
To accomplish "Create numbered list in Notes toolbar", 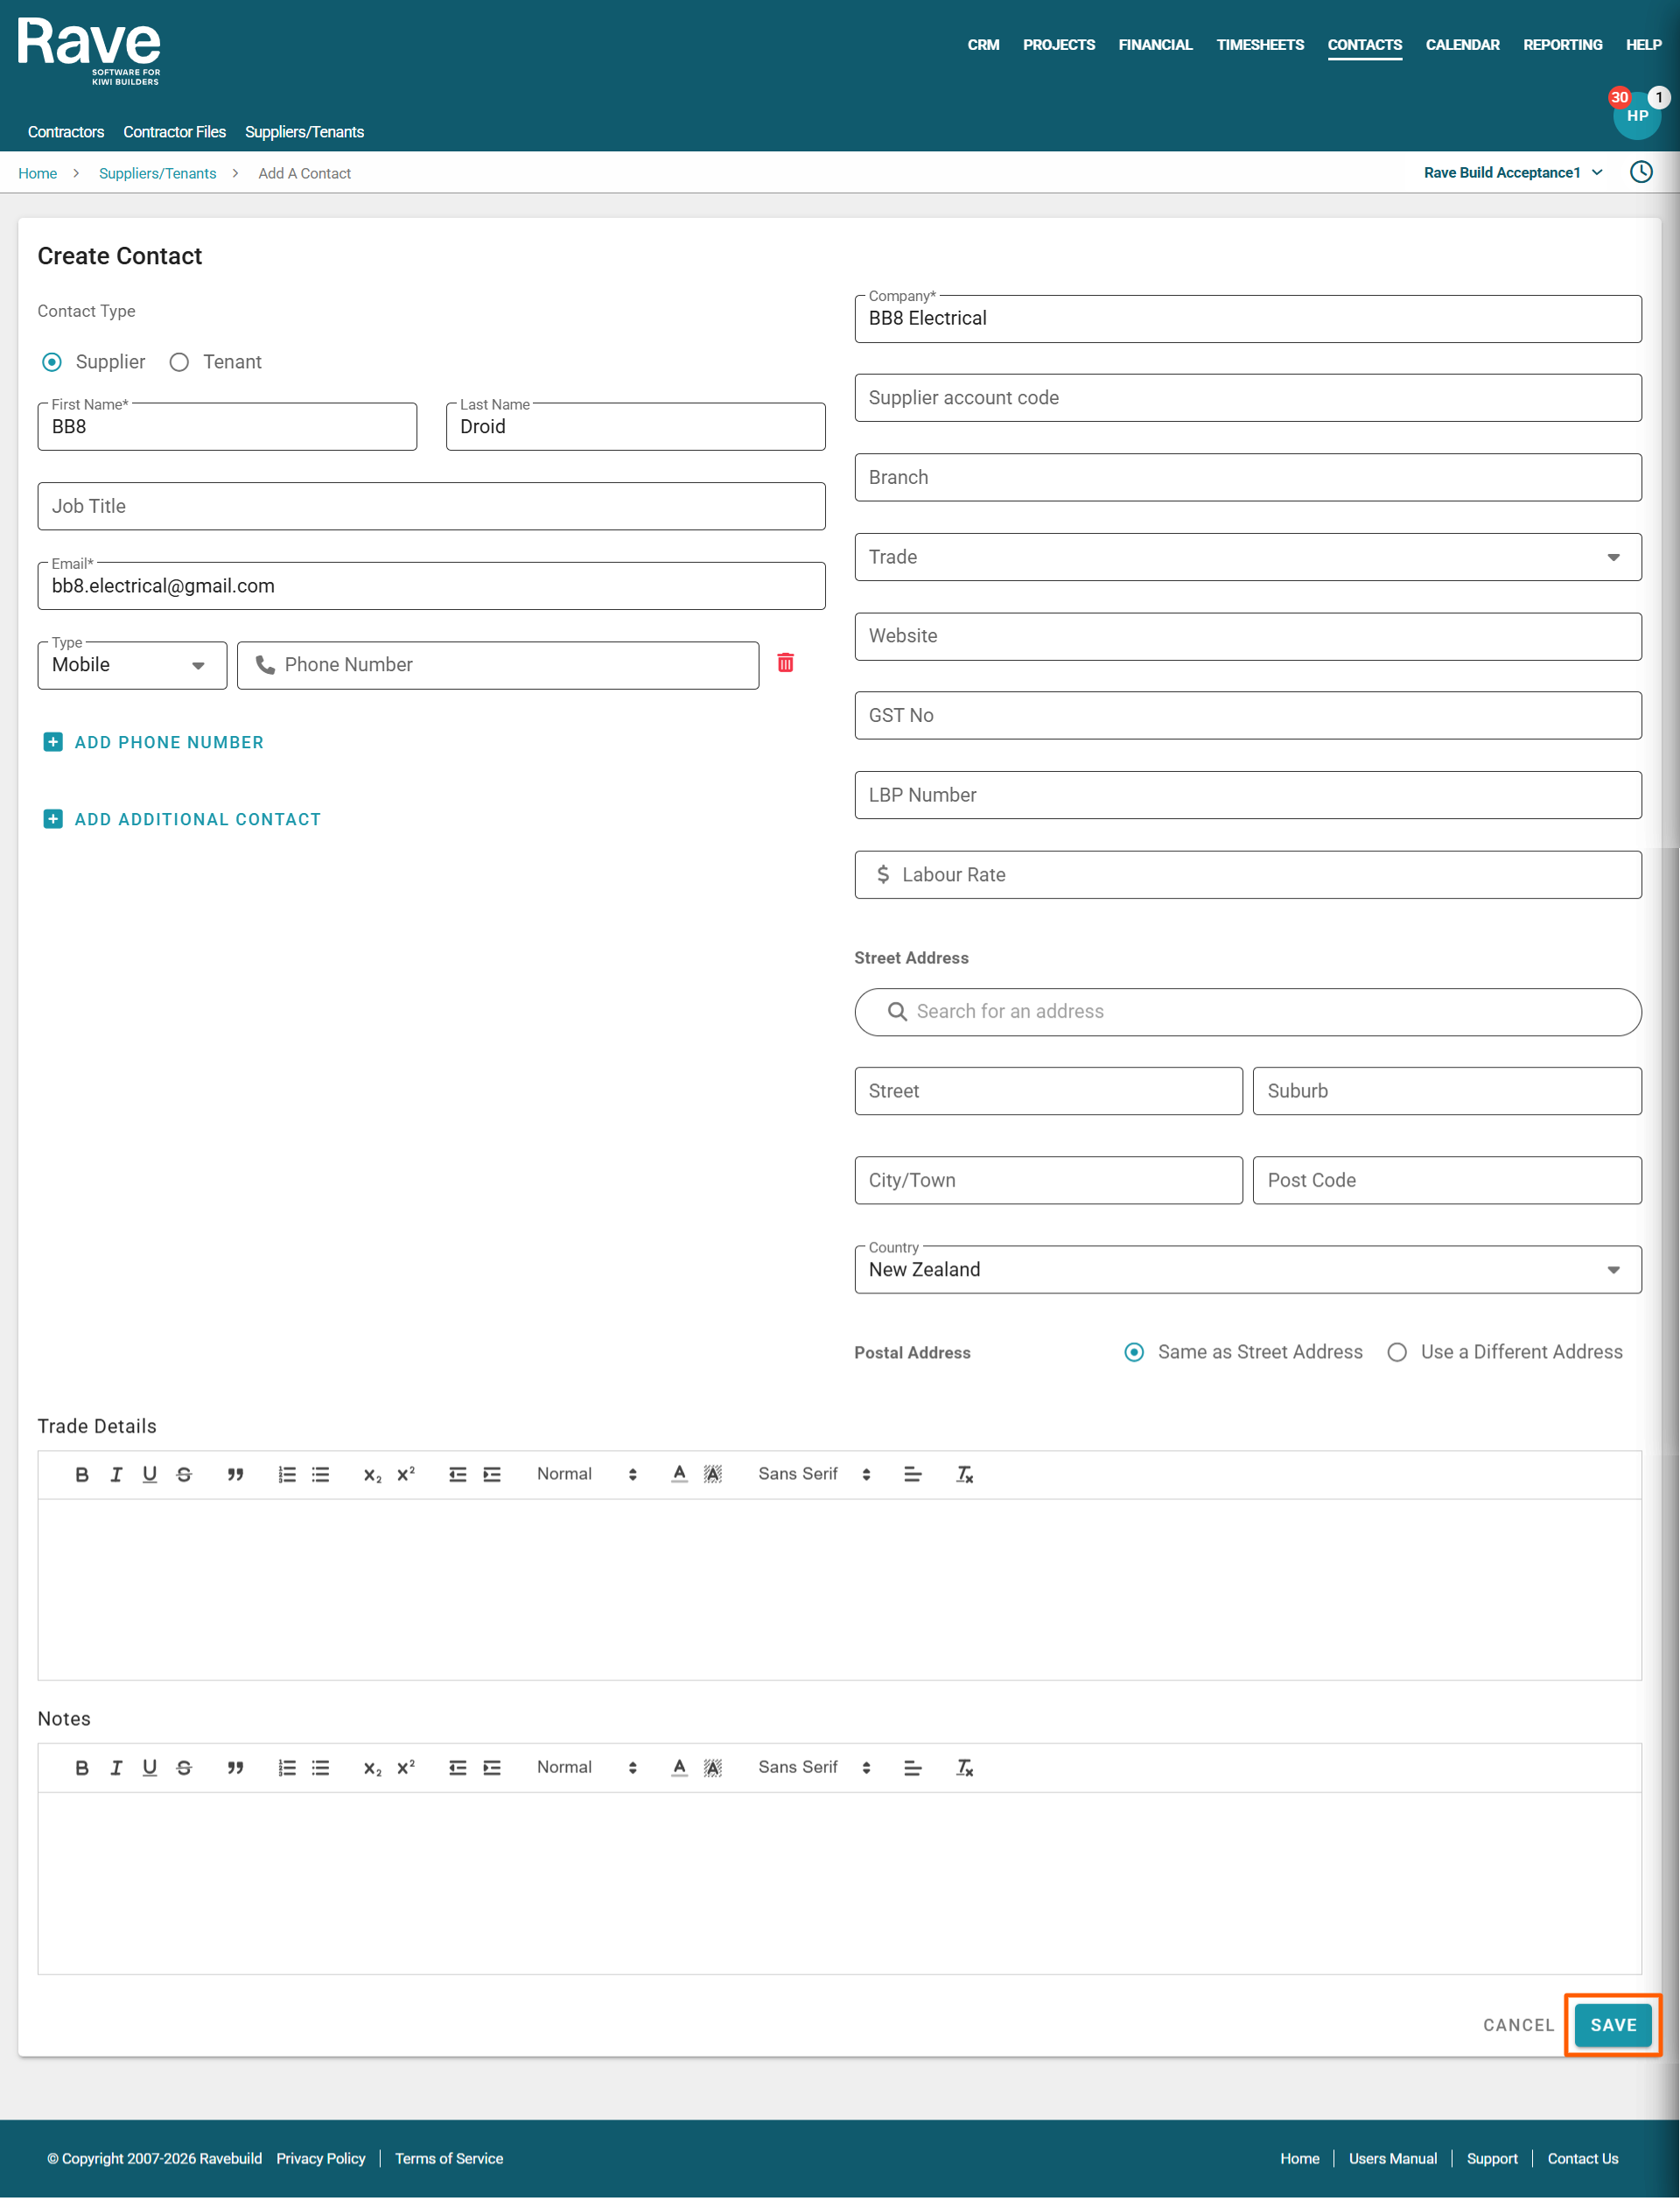I will pyautogui.click(x=287, y=1767).
